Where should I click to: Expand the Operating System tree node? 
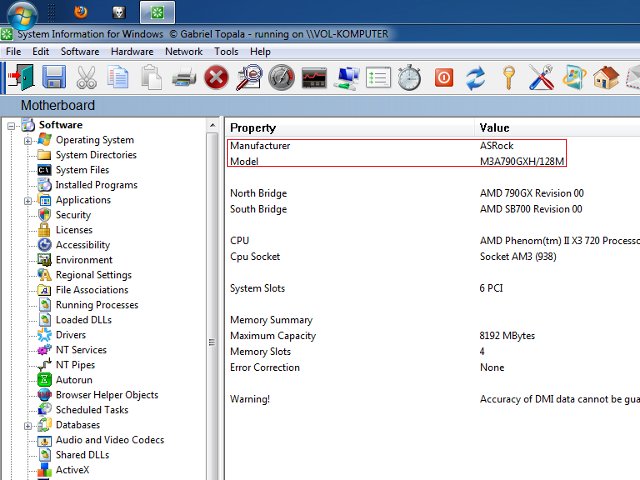(29, 140)
